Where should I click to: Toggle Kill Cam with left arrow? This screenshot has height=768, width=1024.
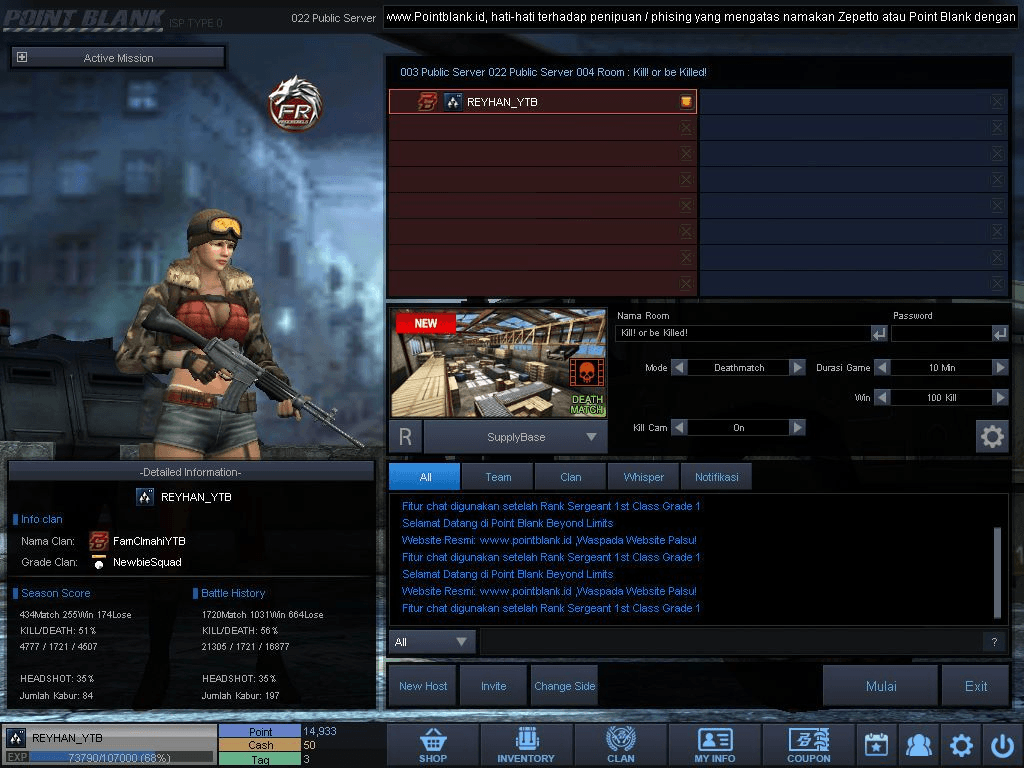[679, 428]
